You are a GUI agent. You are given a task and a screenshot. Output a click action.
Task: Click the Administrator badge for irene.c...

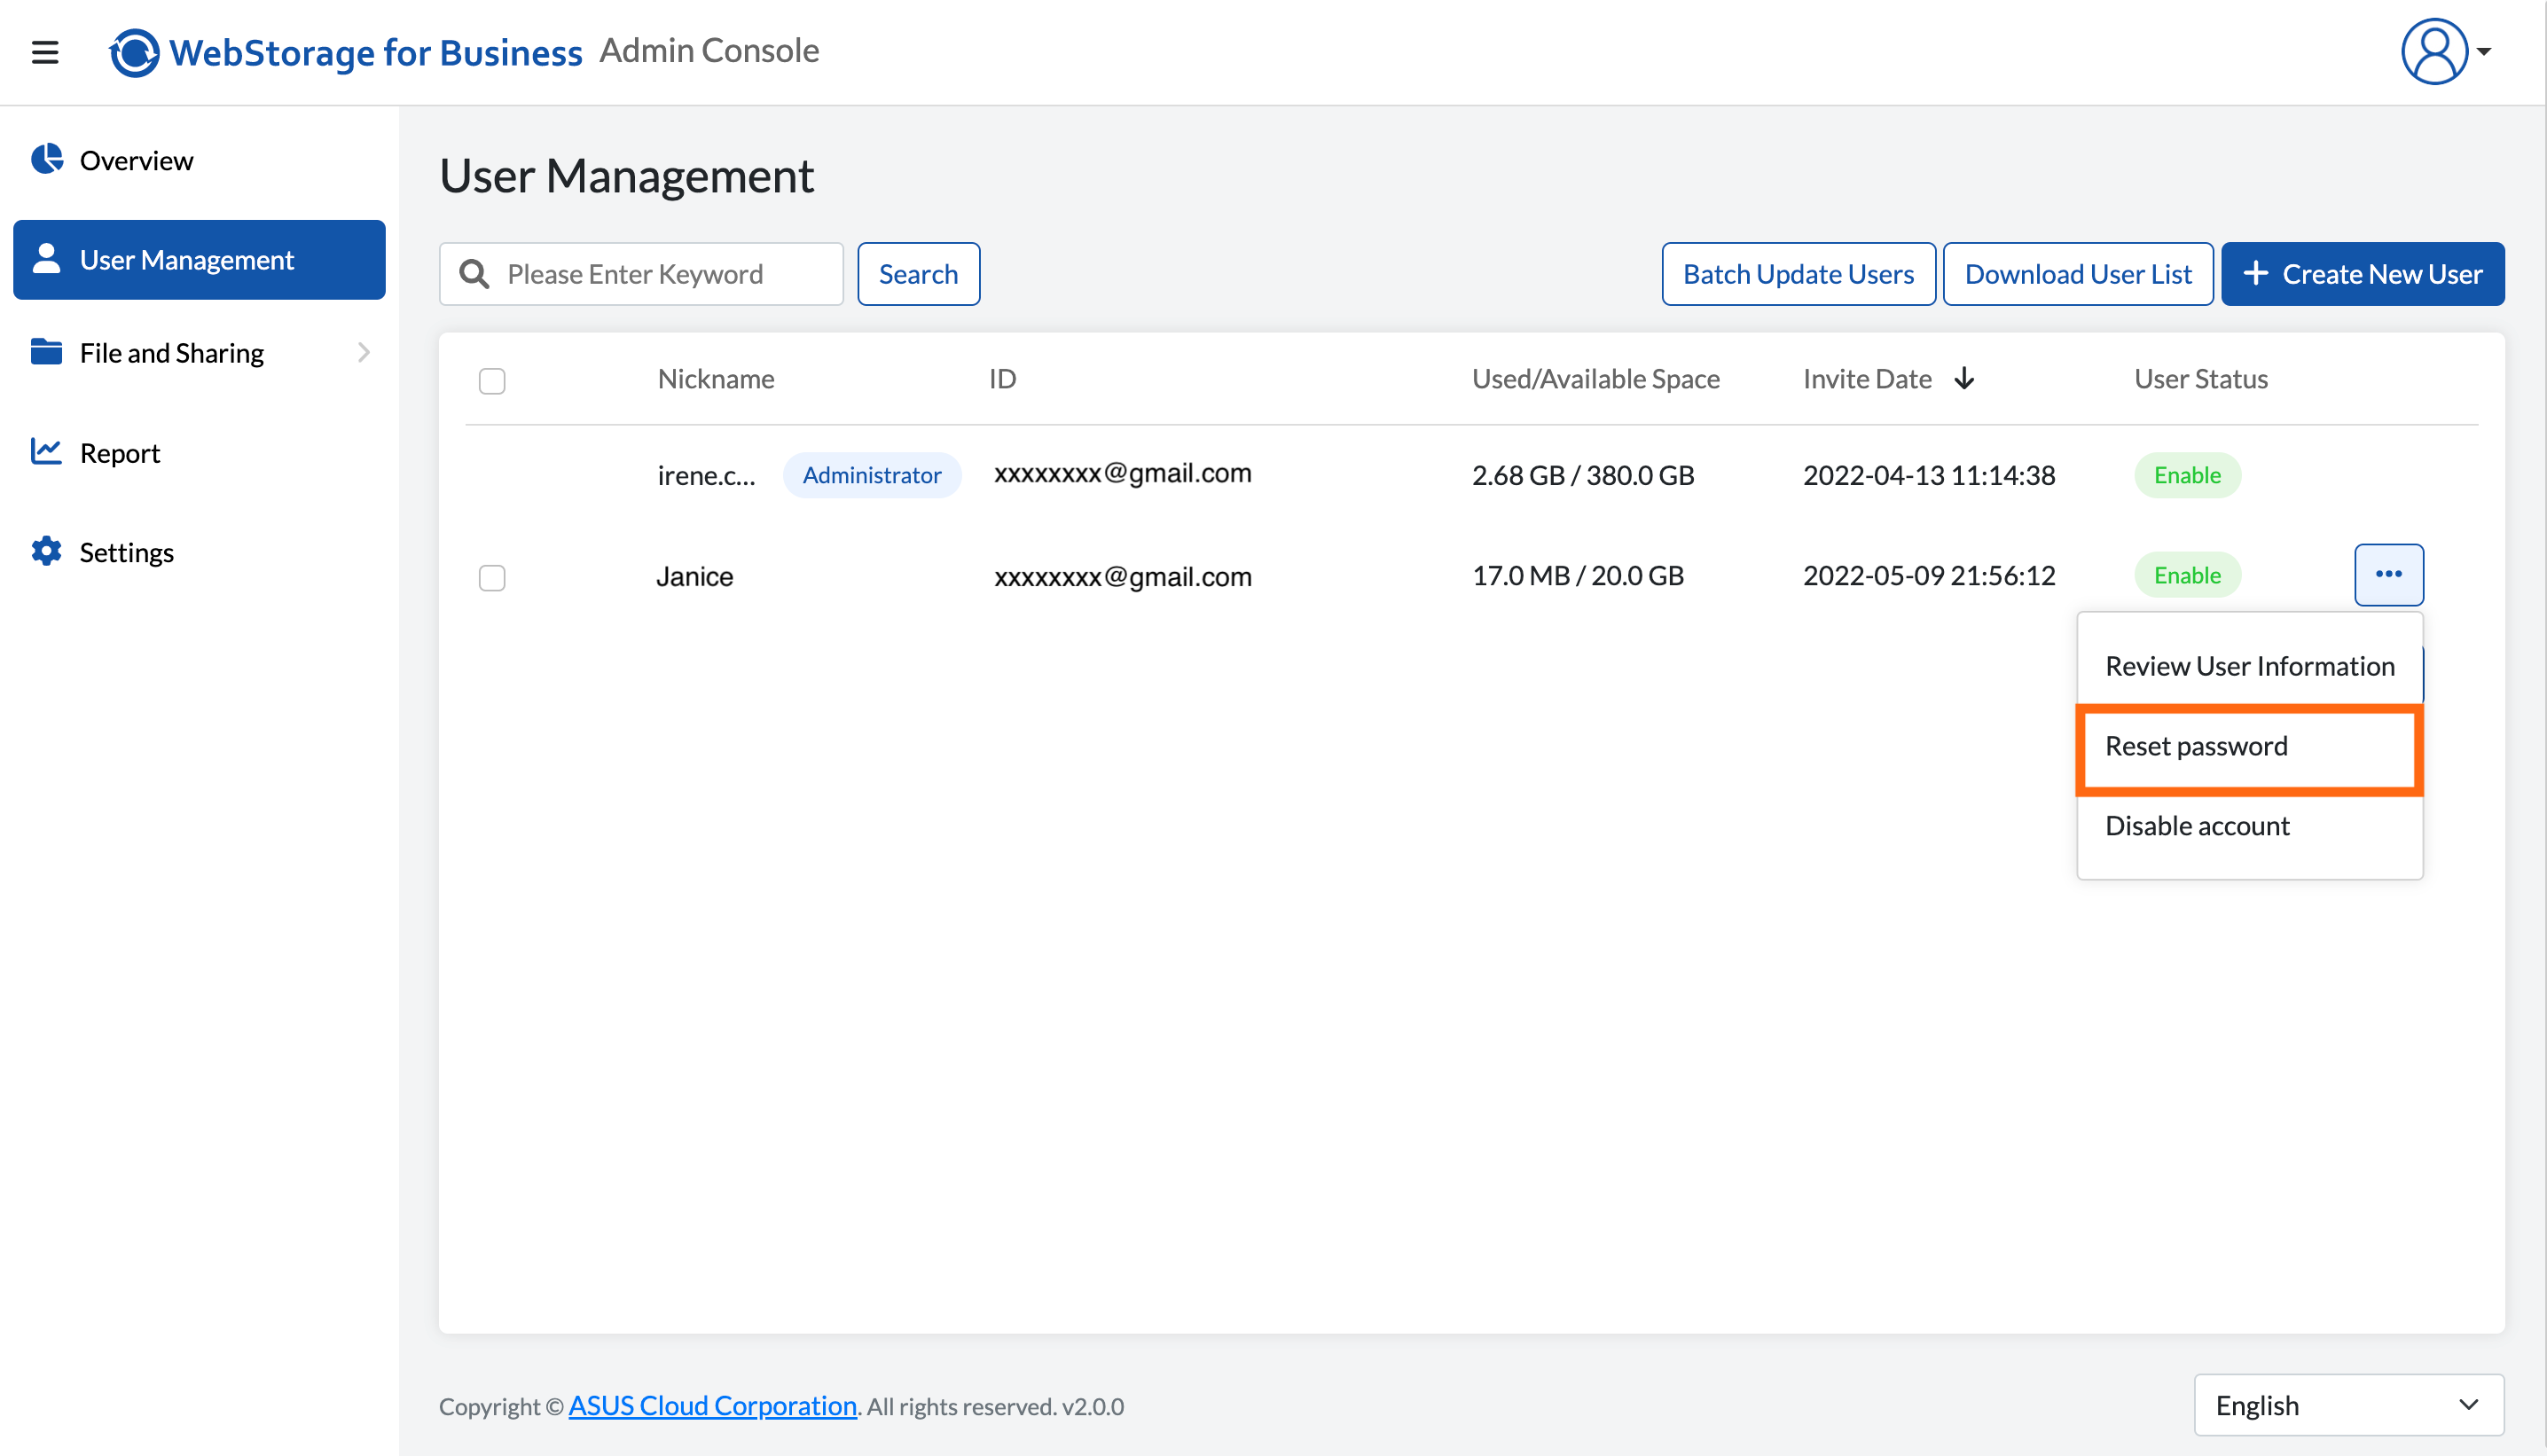871,475
